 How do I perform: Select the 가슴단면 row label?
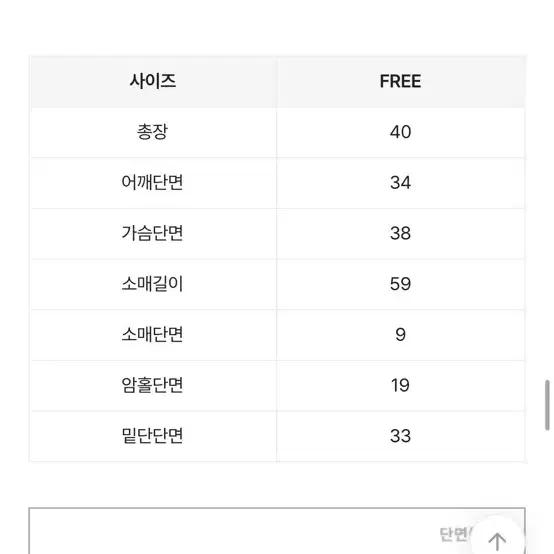[153, 233]
